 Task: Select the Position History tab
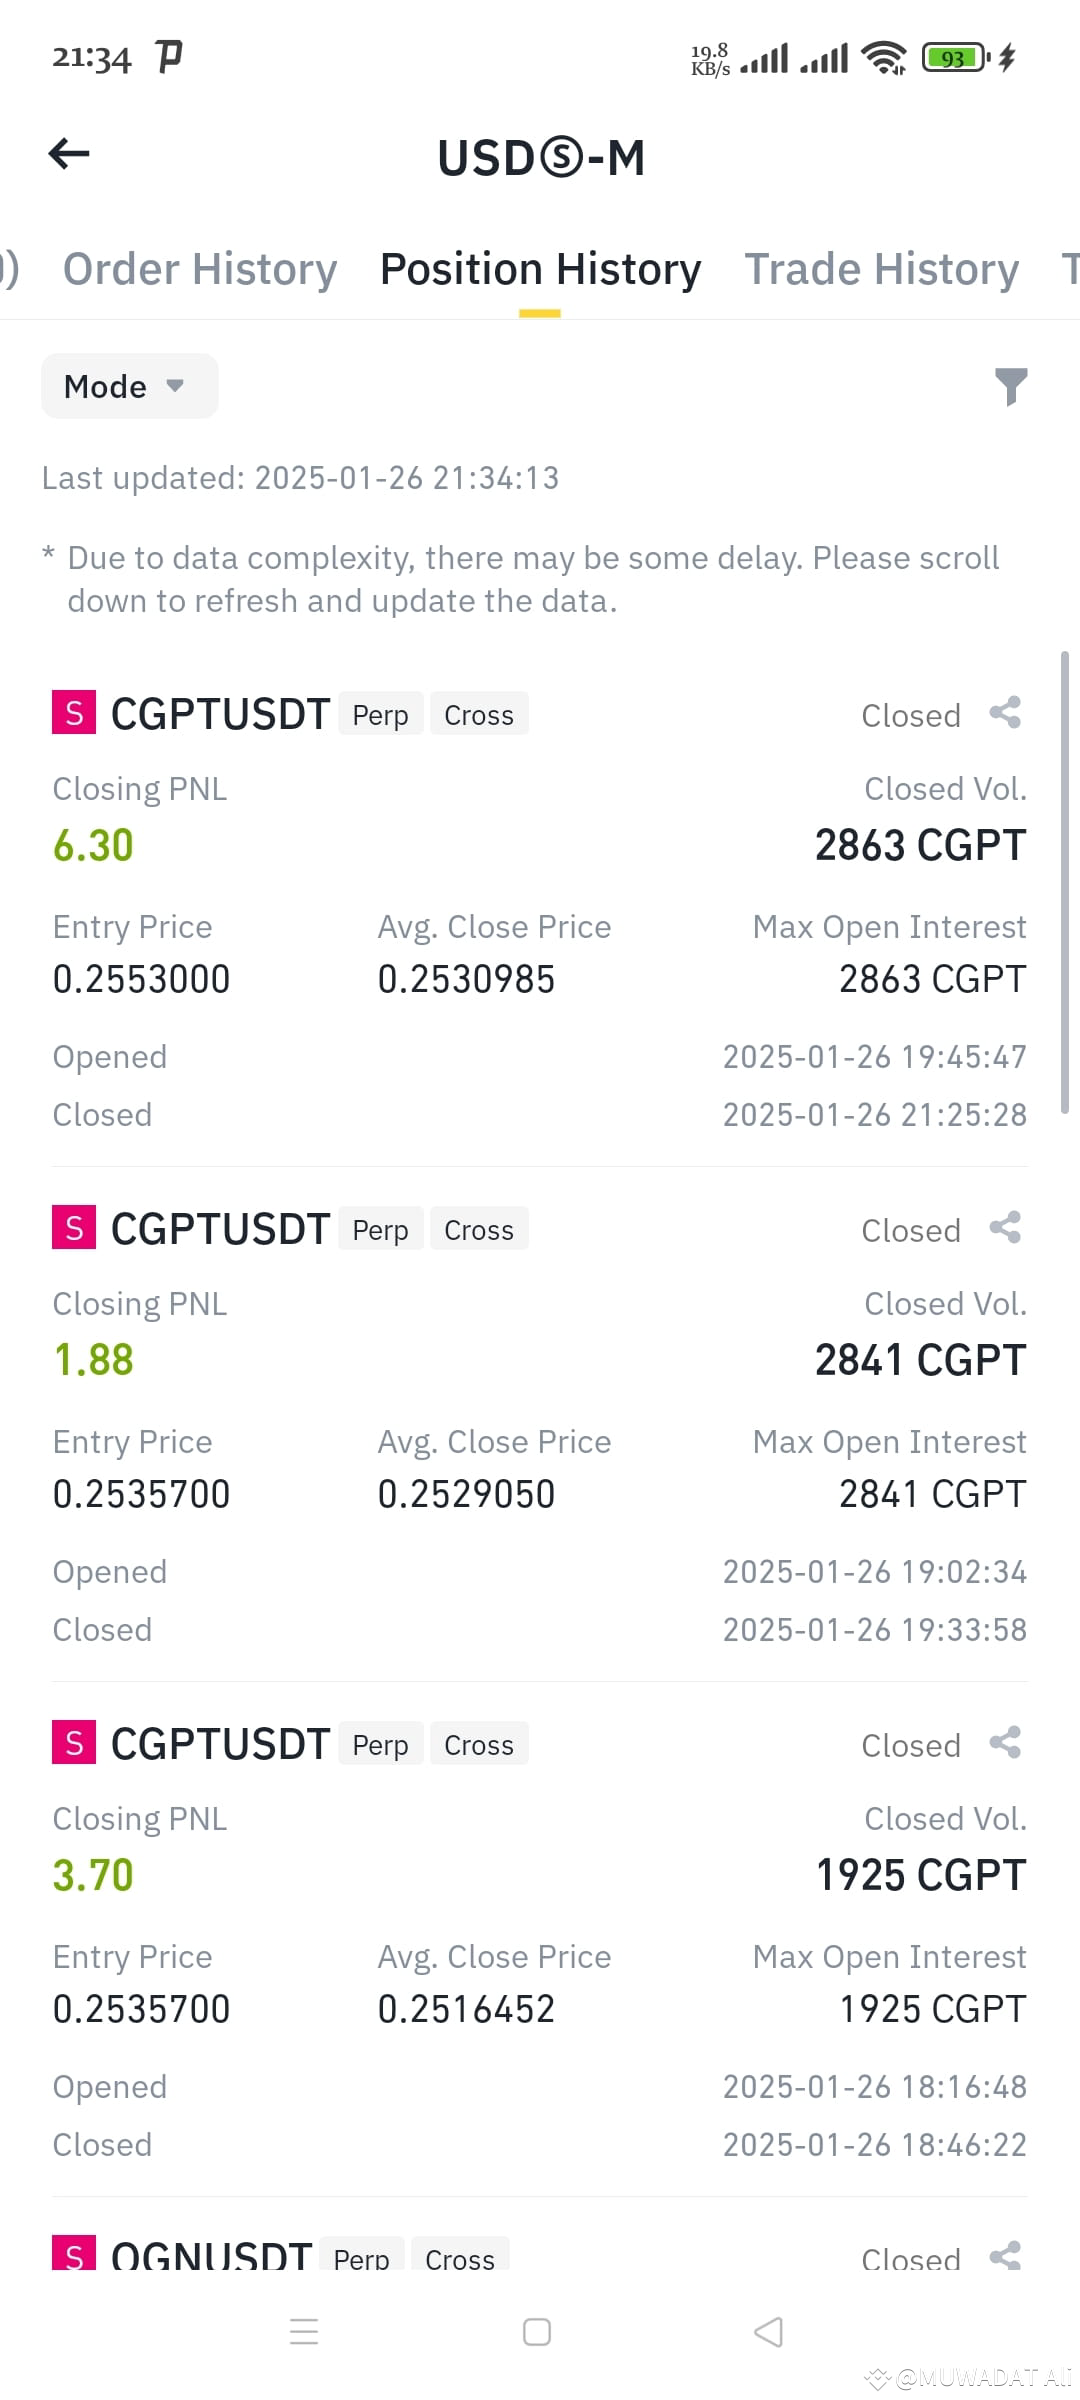point(540,269)
